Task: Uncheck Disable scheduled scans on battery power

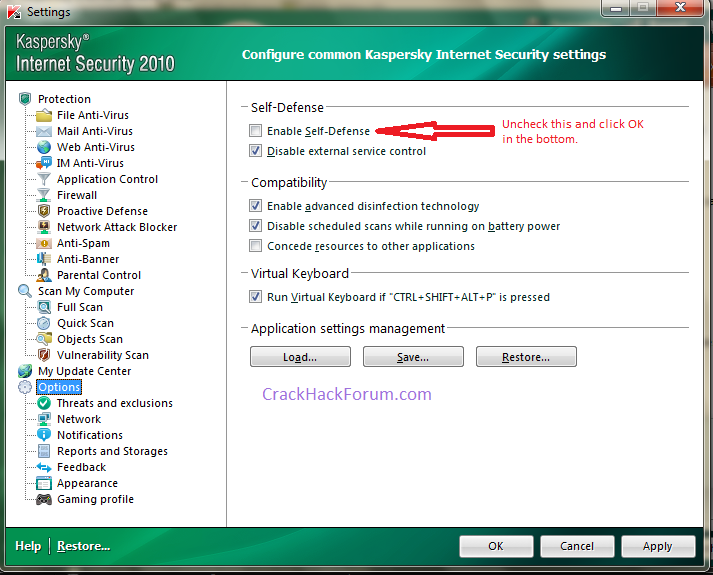Action: (x=256, y=226)
